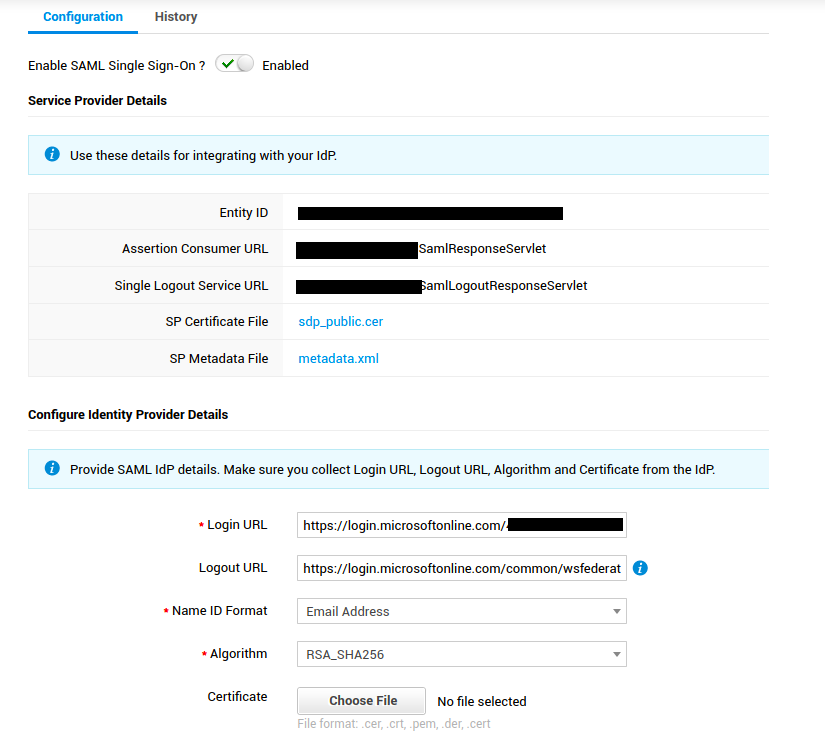Click info icon in 'Provide SAML IdP details' banner
Screen dimensions: 825x734
coord(53,469)
